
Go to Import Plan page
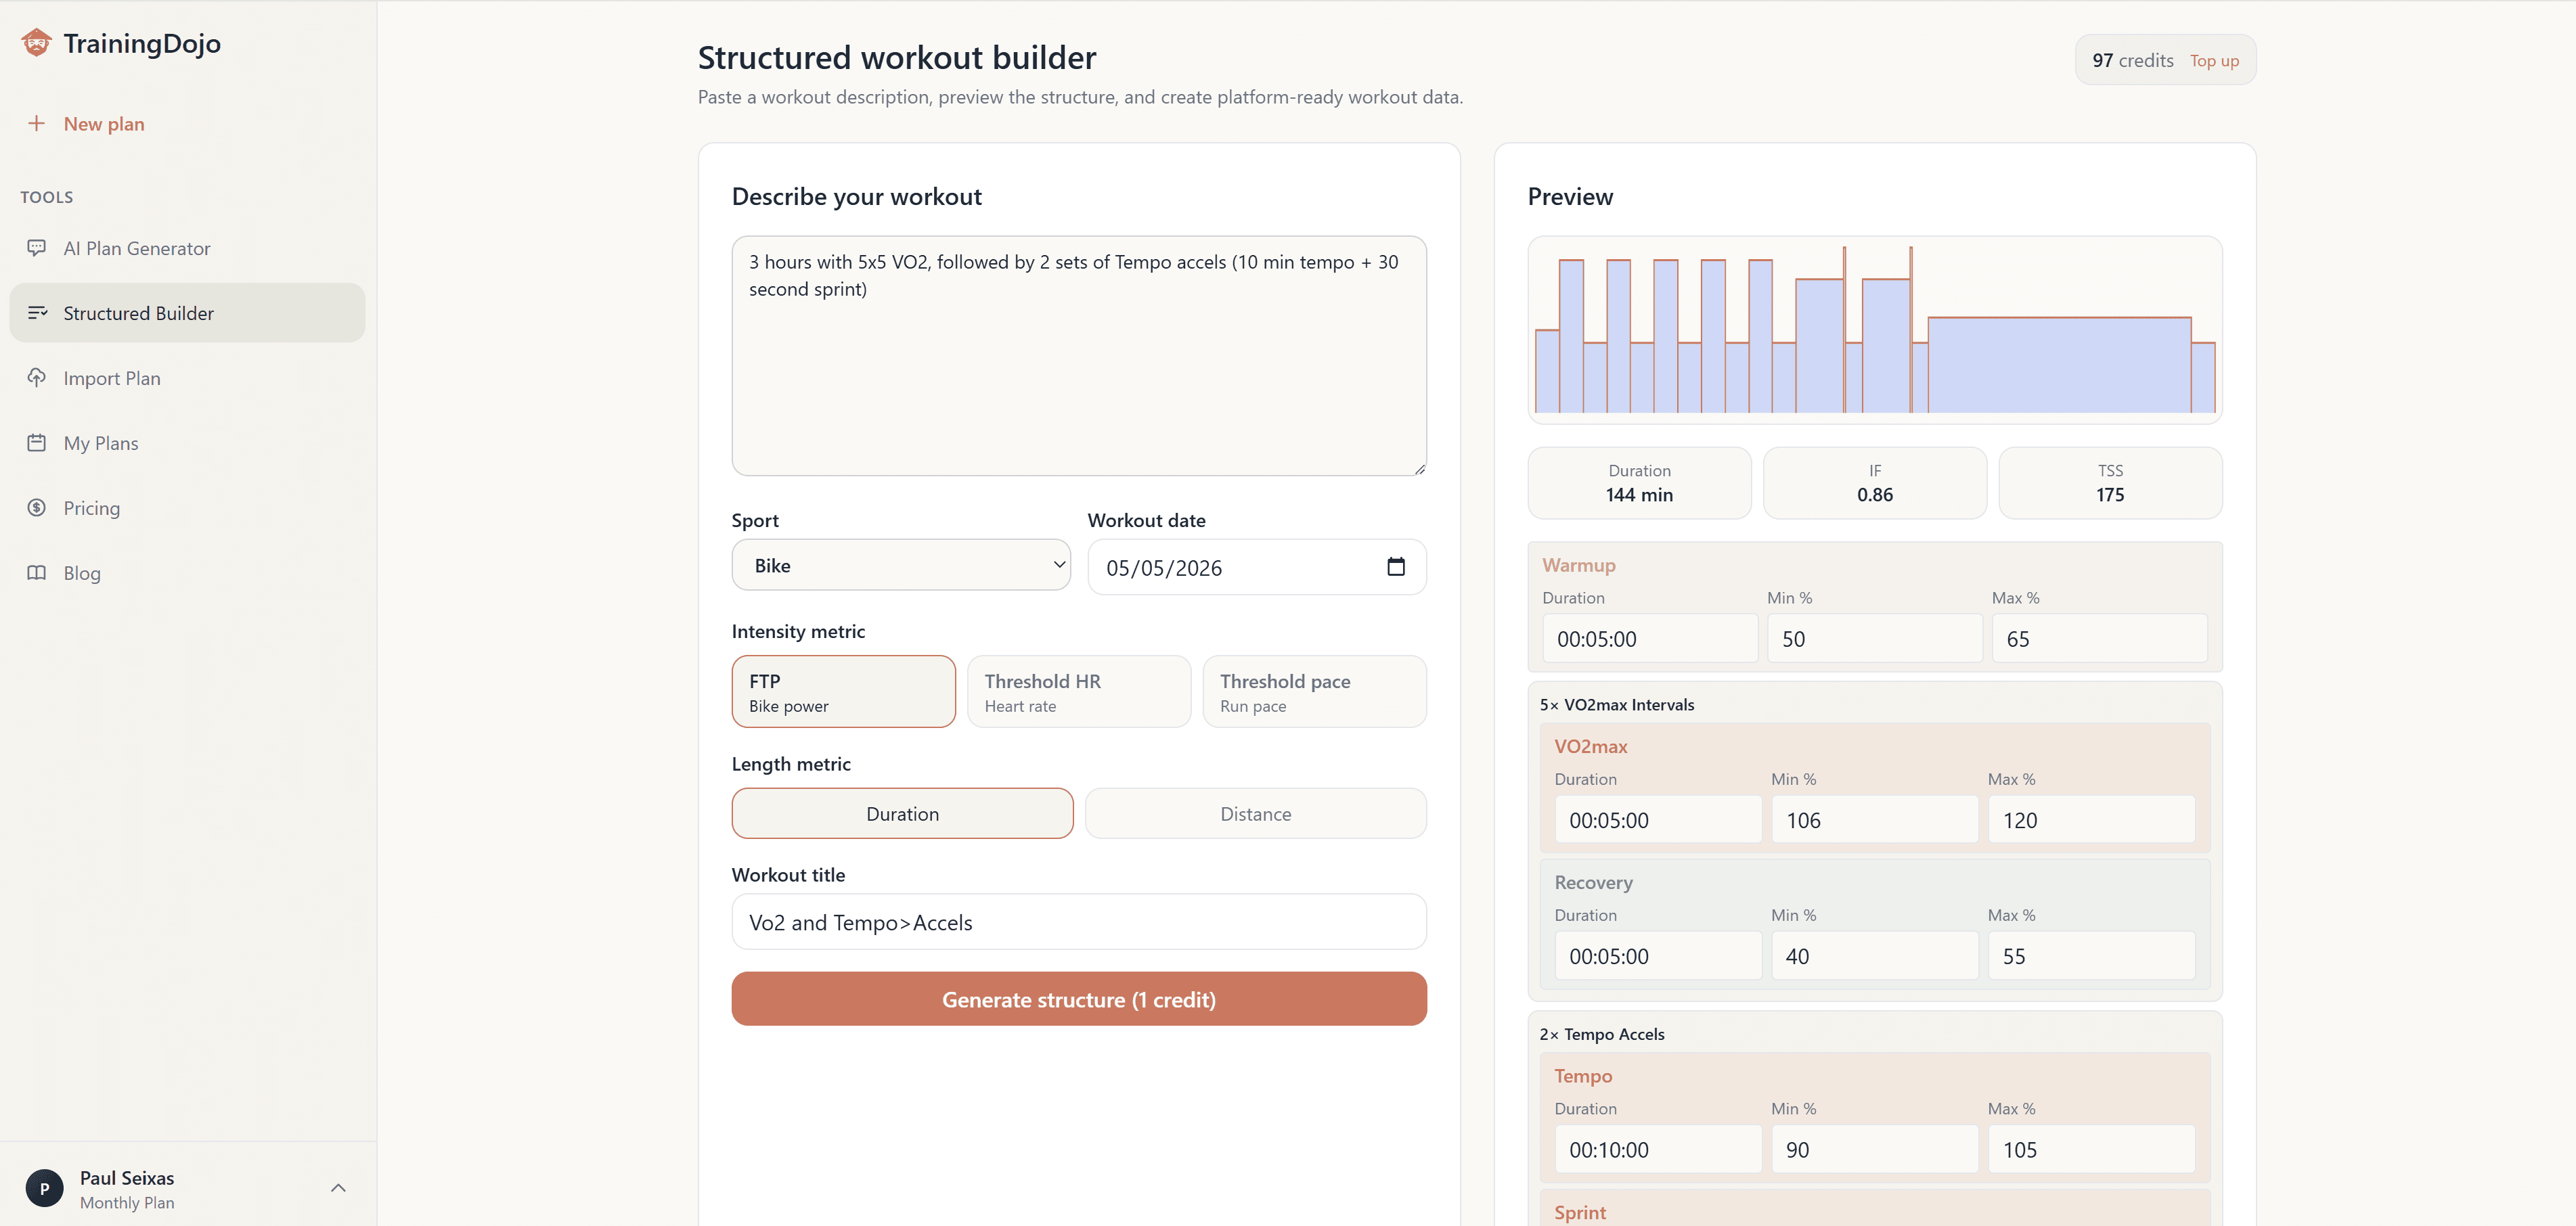pos(187,378)
